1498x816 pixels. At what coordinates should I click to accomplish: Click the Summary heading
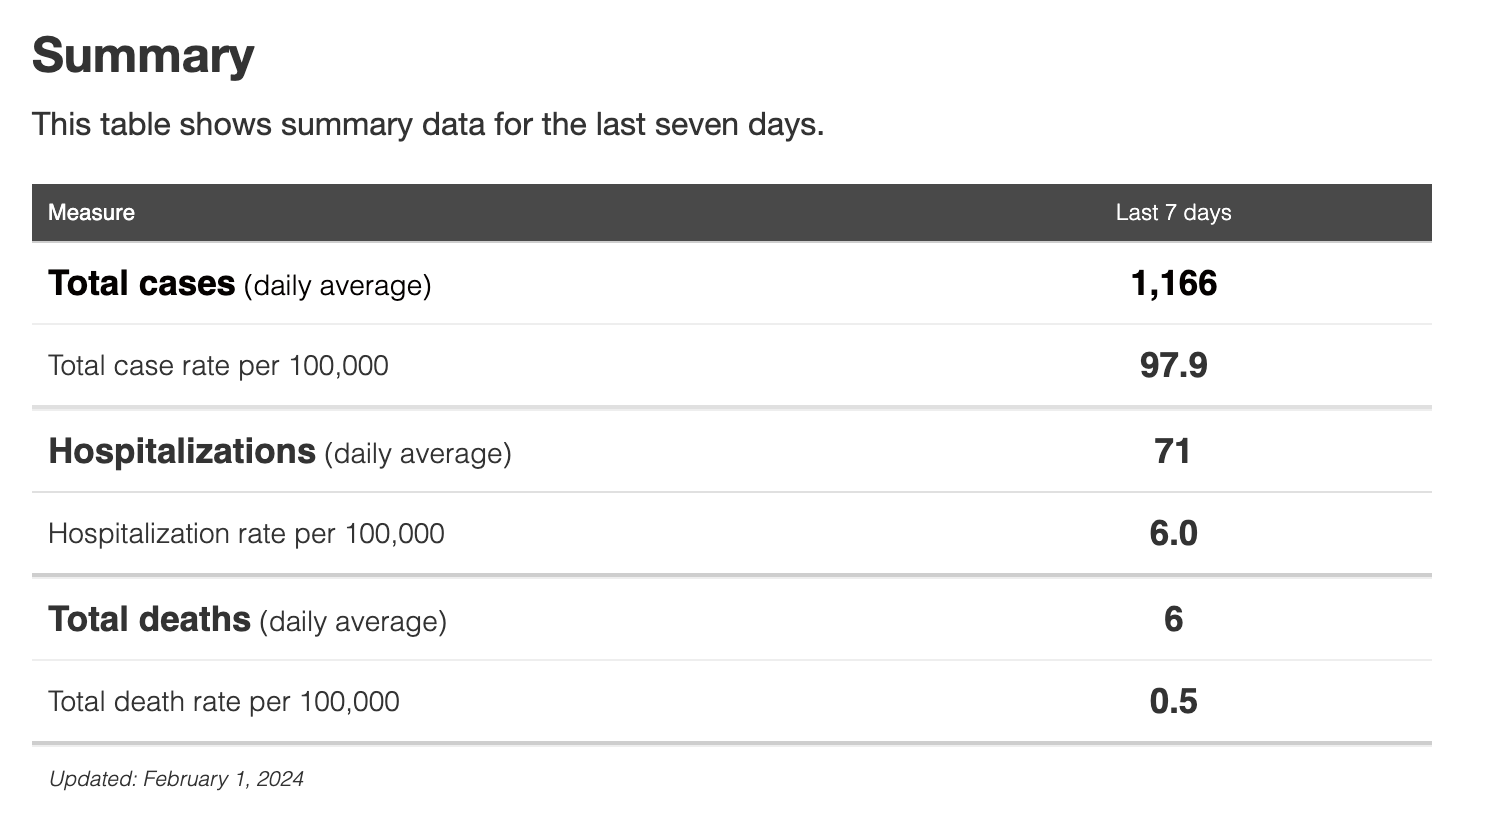(x=143, y=55)
